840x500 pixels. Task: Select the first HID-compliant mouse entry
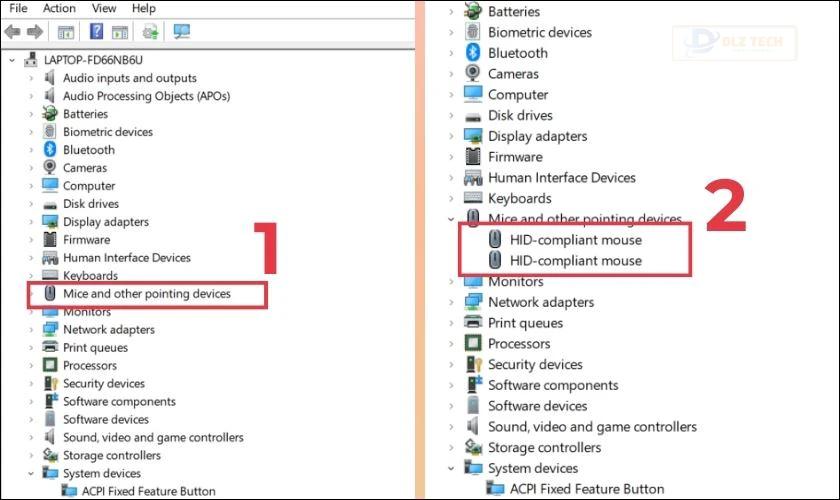[575, 240]
